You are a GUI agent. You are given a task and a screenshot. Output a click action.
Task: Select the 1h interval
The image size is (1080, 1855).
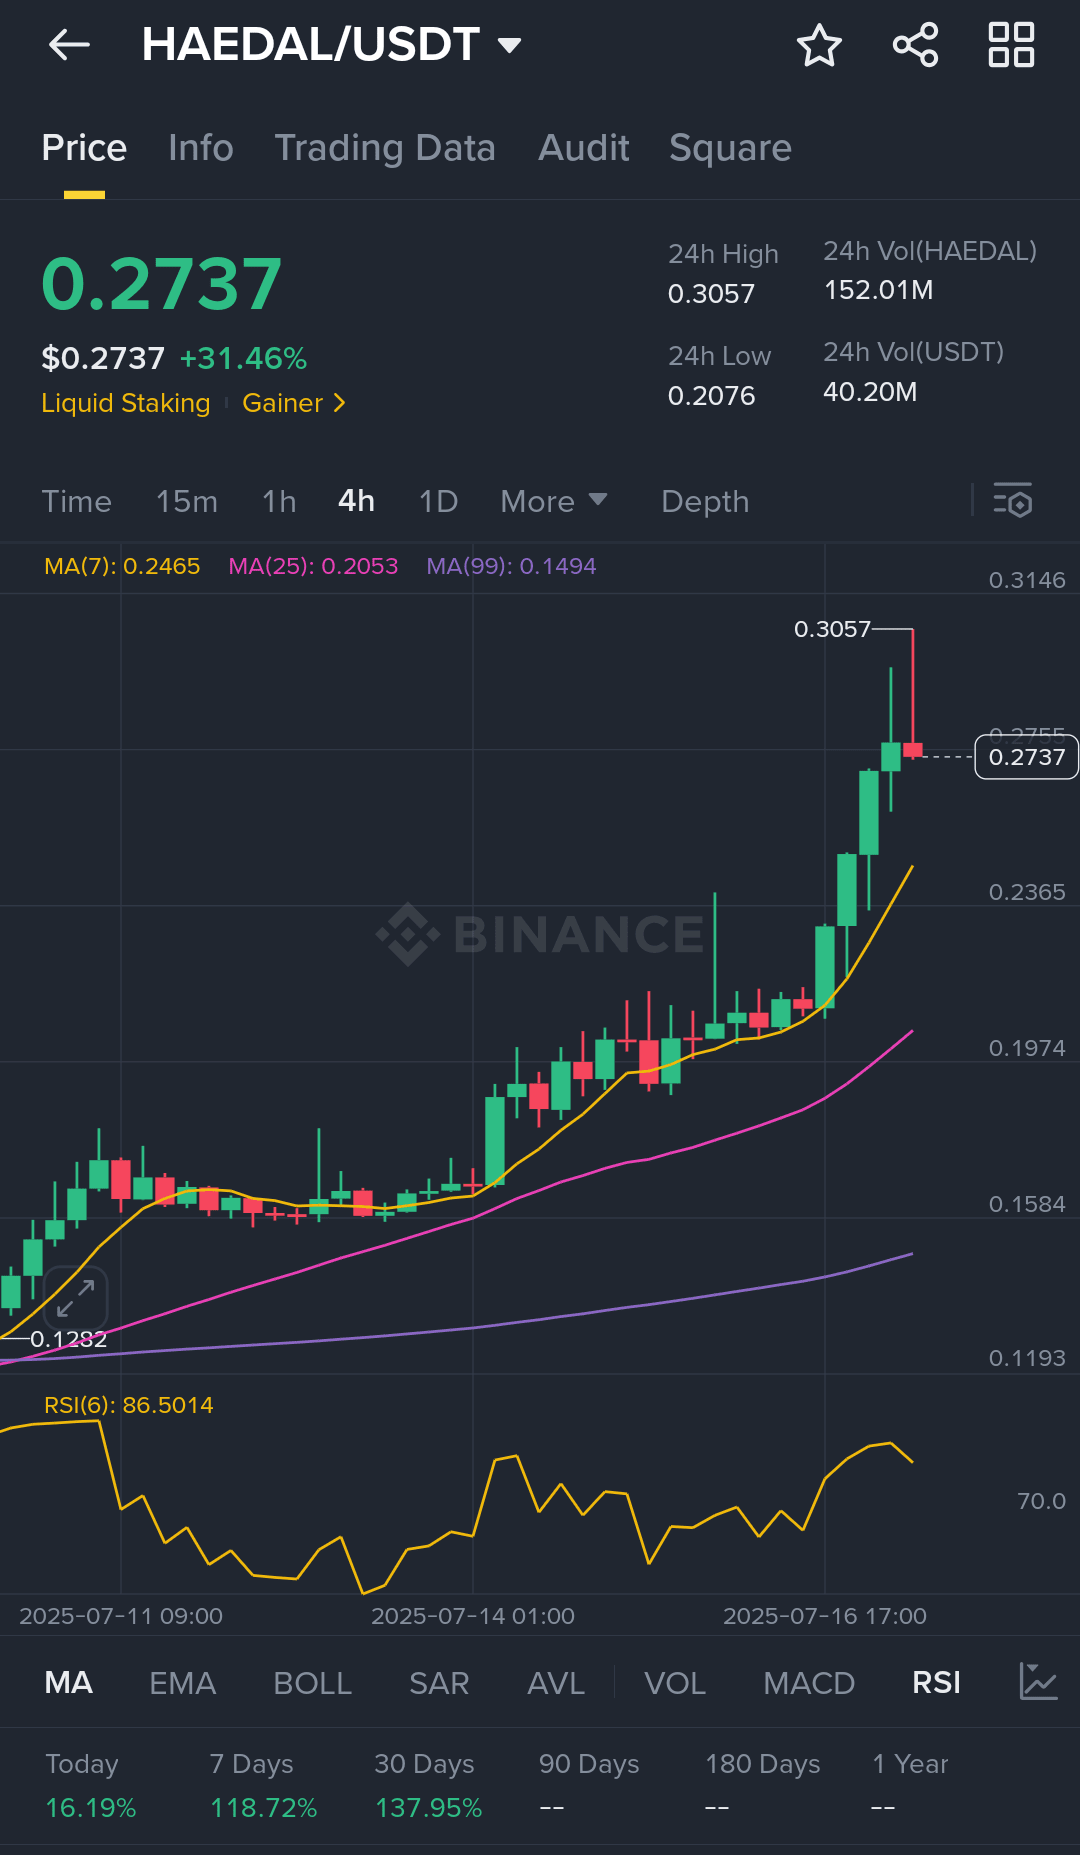click(x=279, y=501)
